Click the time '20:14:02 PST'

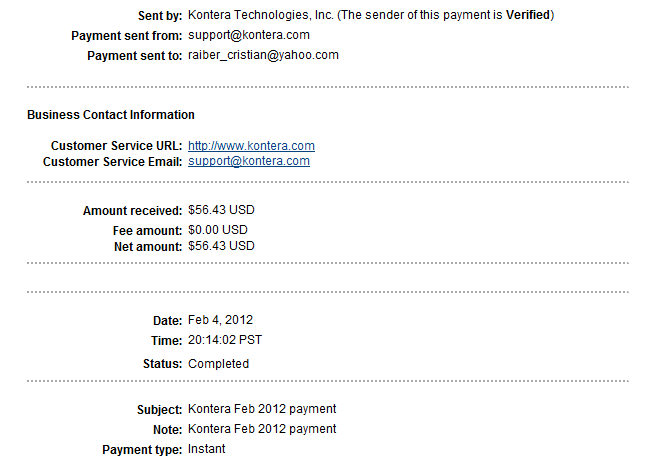(225, 340)
